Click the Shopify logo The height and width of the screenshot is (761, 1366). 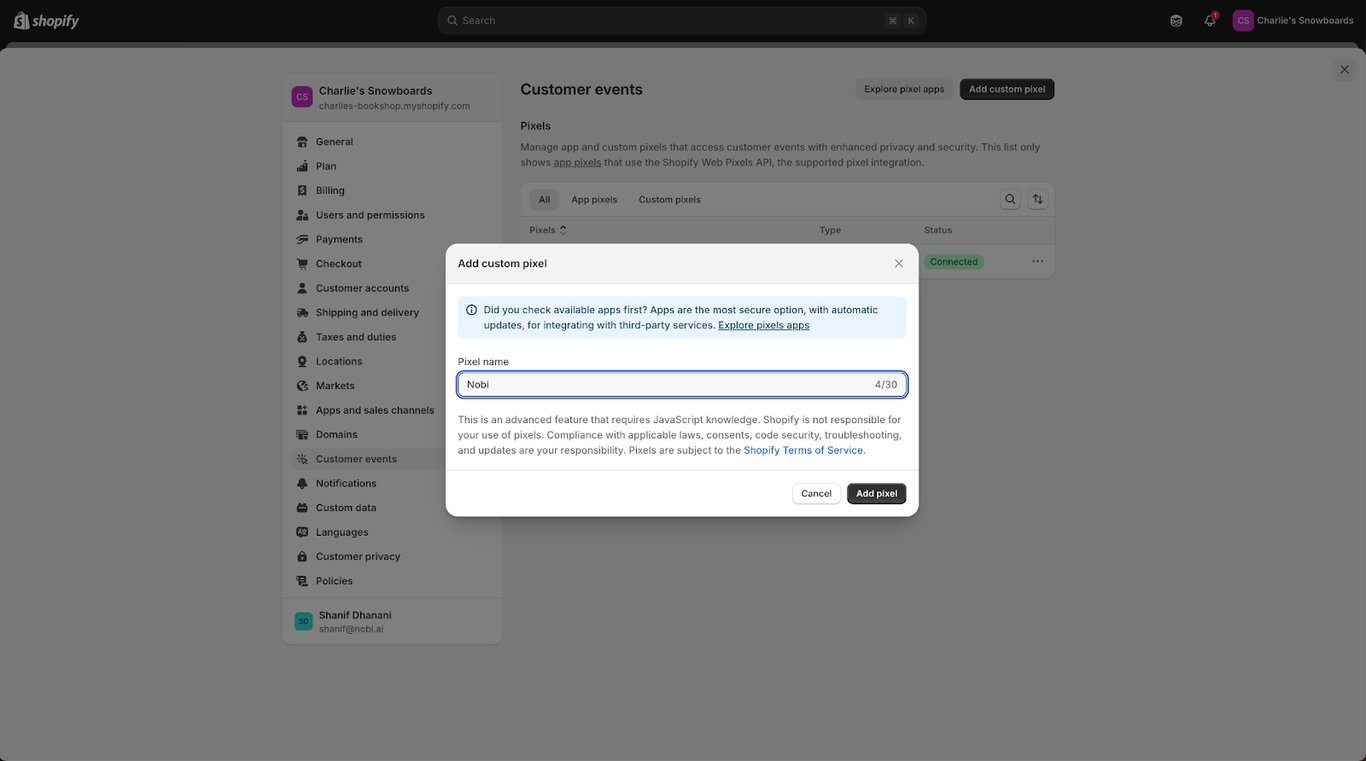tap(46, 21)
